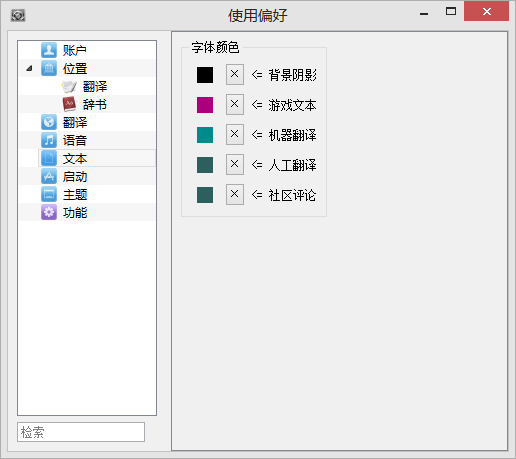Reset the 社区评论 color with X button
This screenshot has width=516, height=459.
pos(235,194)
